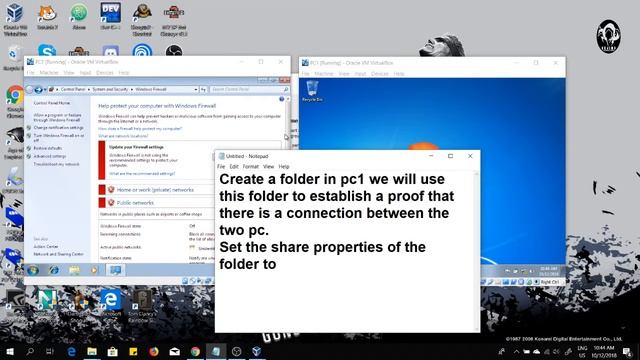The image size is (640, 360).
Task: Expand Public networks section
Action: pyautogui.click(x=135, y=203)
